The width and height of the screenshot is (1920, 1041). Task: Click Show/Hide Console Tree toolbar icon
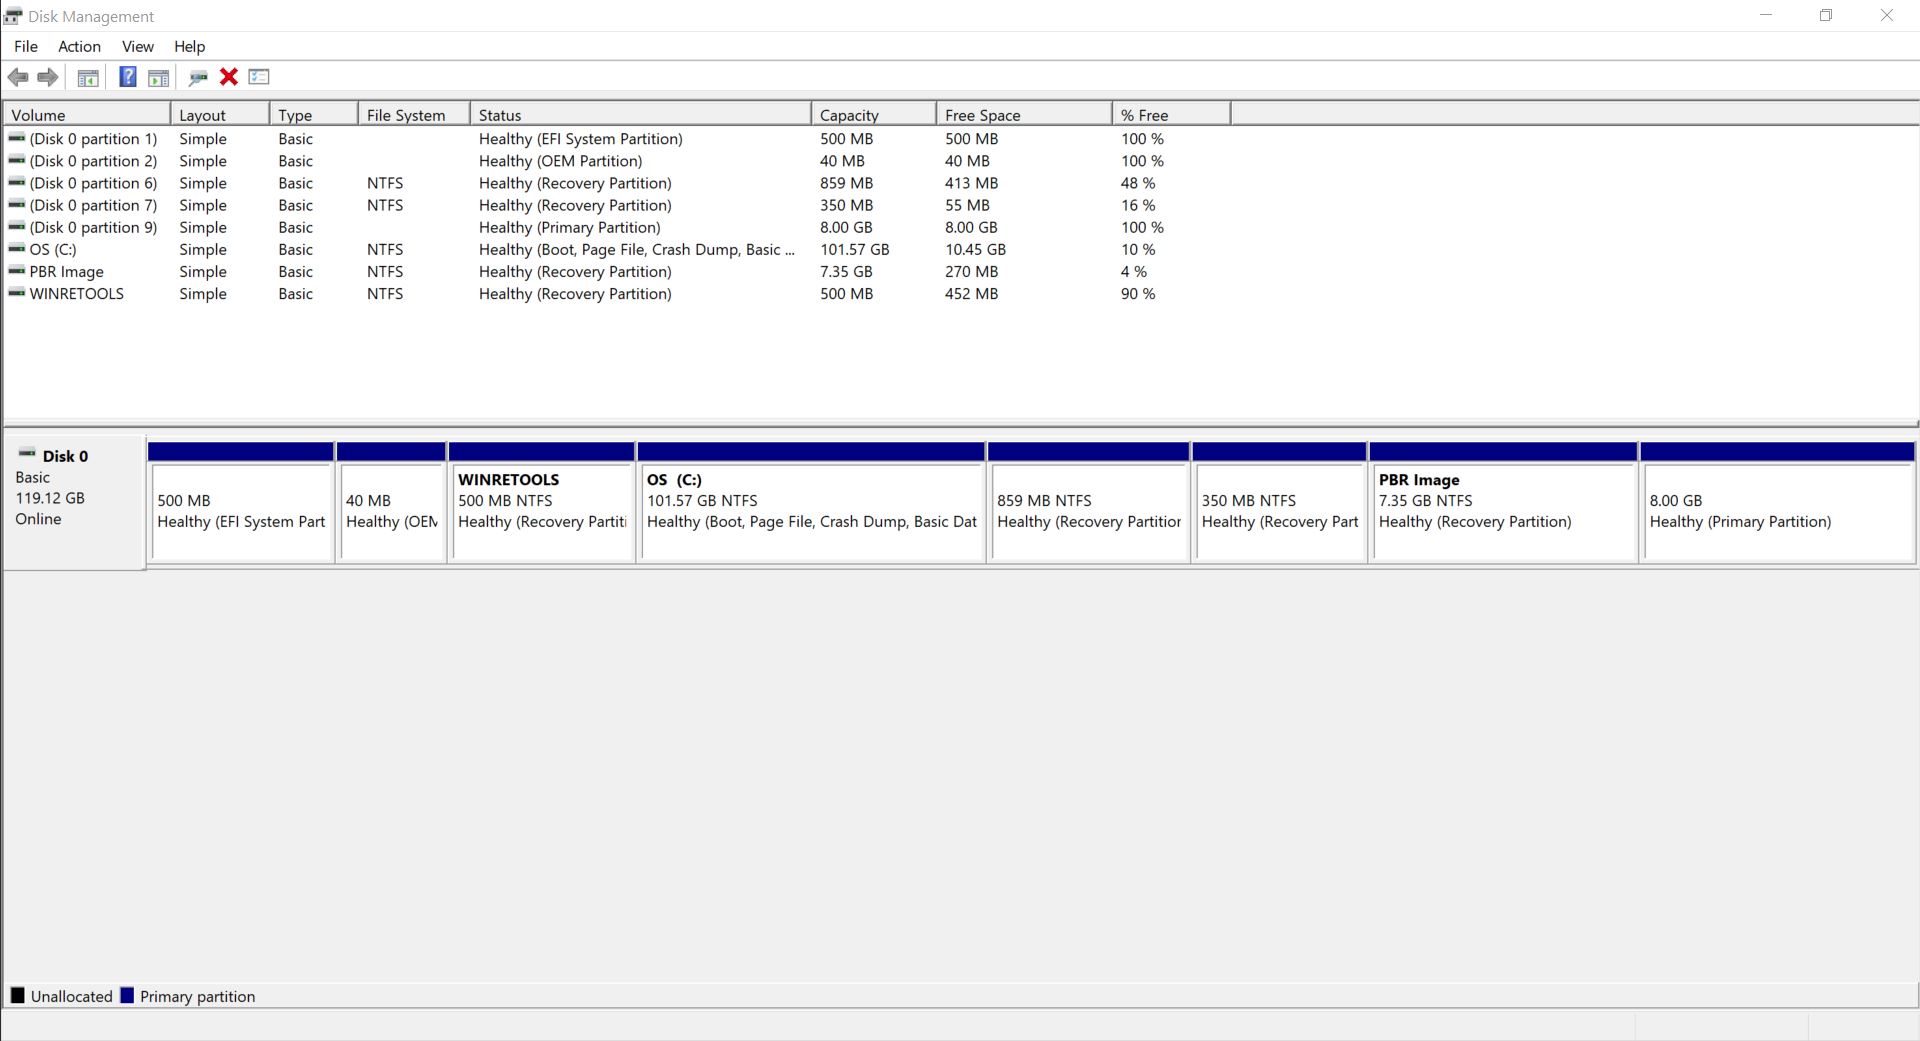tap(88, 77)
